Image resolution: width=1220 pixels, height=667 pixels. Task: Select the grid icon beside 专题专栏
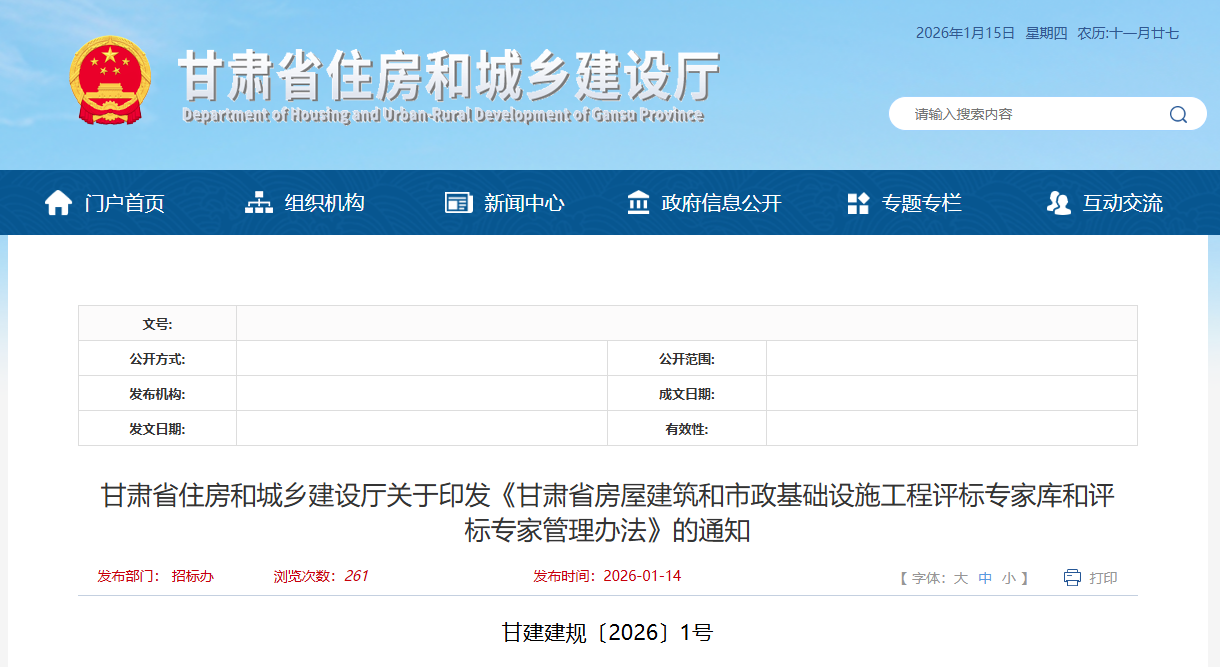pyautogui.click(x=858, y=202)
